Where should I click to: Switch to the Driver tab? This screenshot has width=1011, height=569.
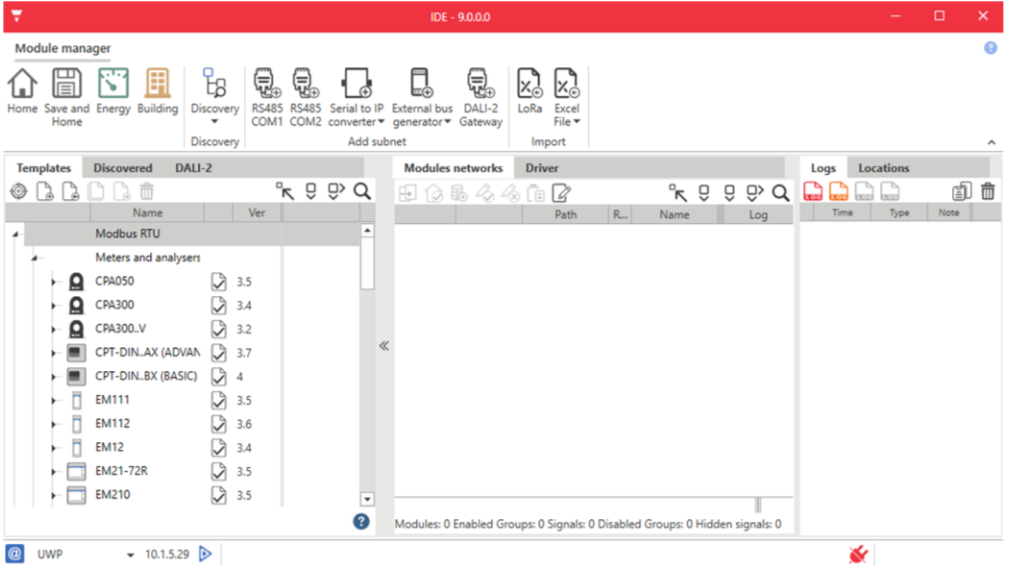(542, 168)
